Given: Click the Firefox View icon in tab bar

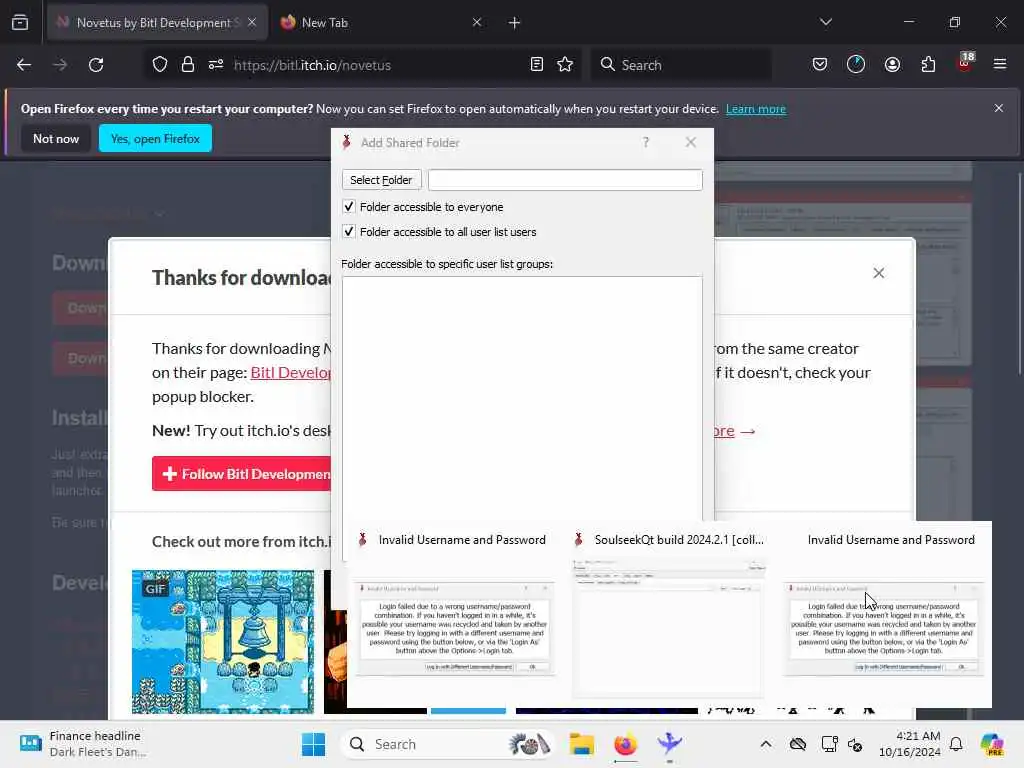Looking at the screenshot, I should coord(20,22).
